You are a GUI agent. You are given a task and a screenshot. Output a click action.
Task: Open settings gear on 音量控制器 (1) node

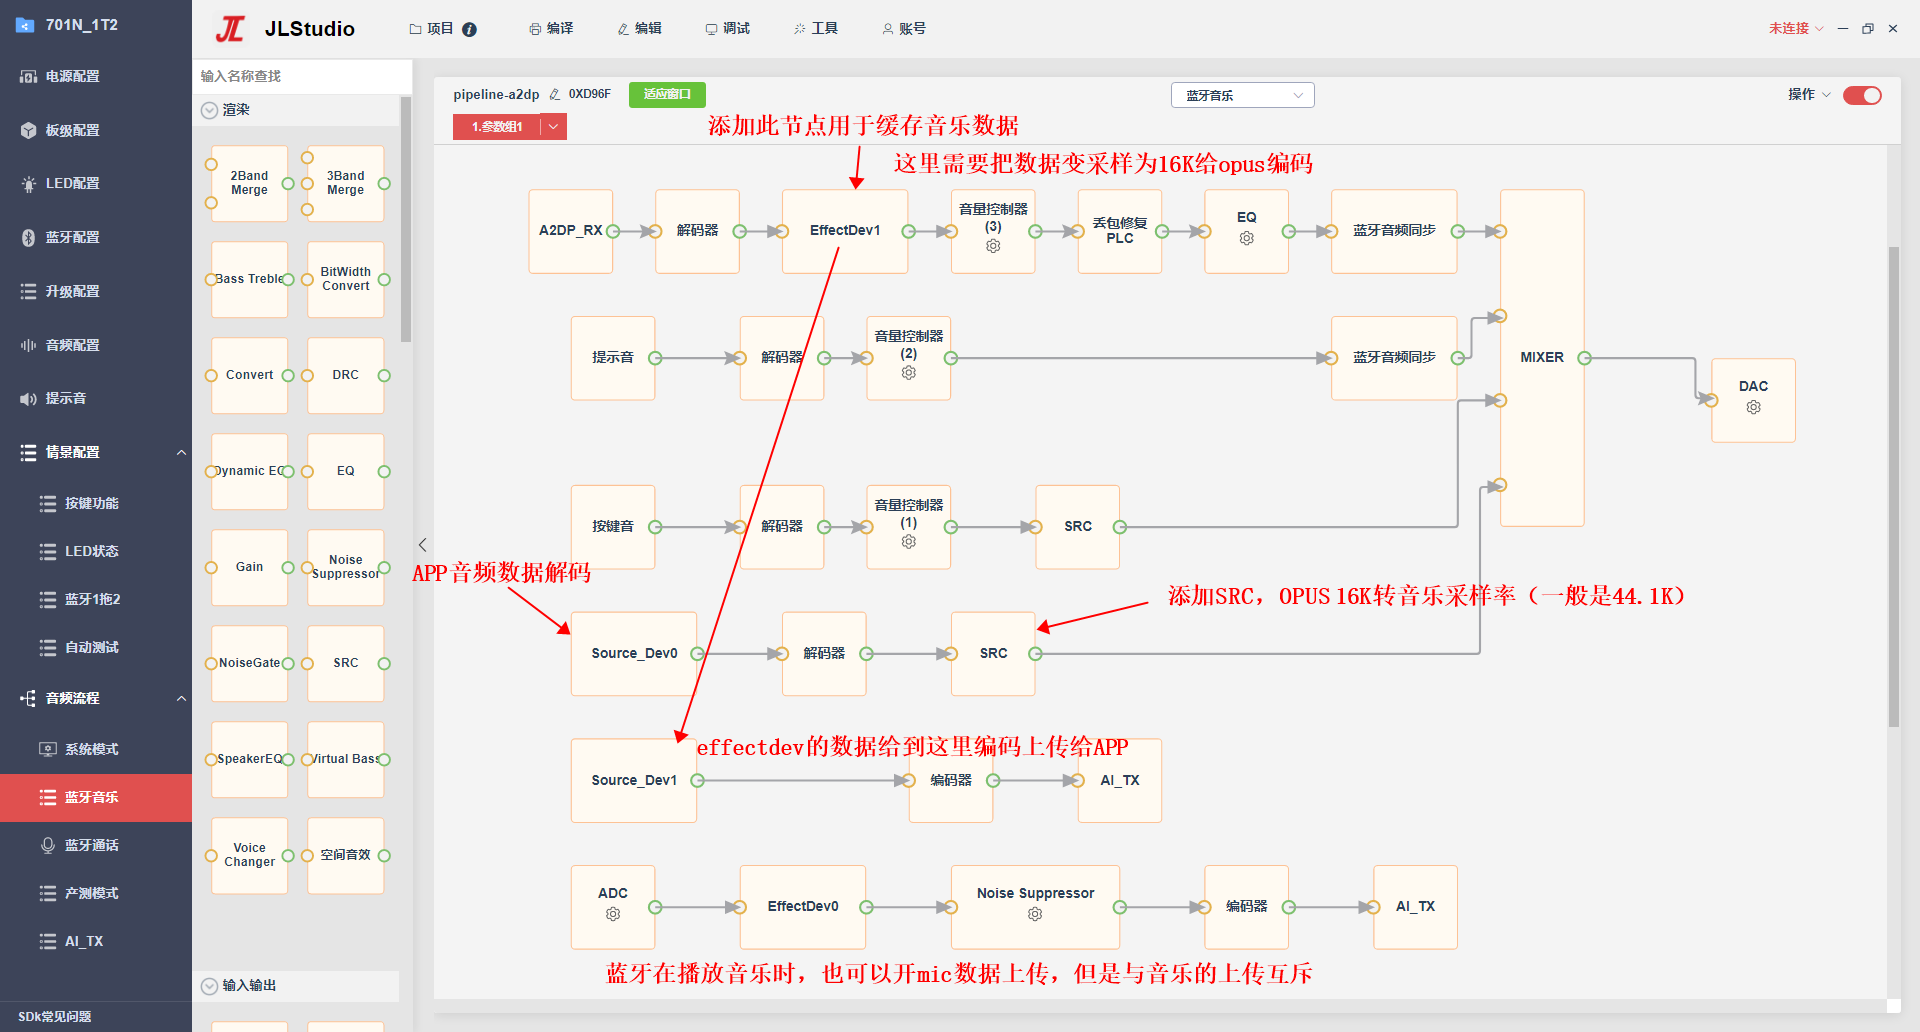(908, 542)
